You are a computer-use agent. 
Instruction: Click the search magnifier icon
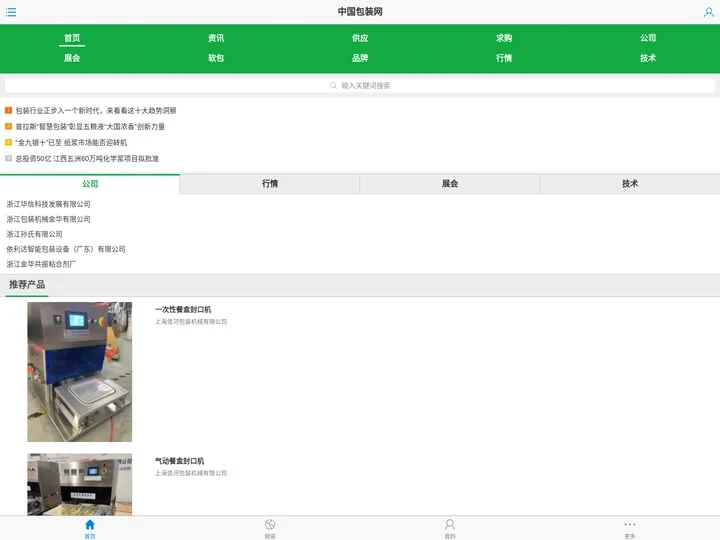[333, 85]
